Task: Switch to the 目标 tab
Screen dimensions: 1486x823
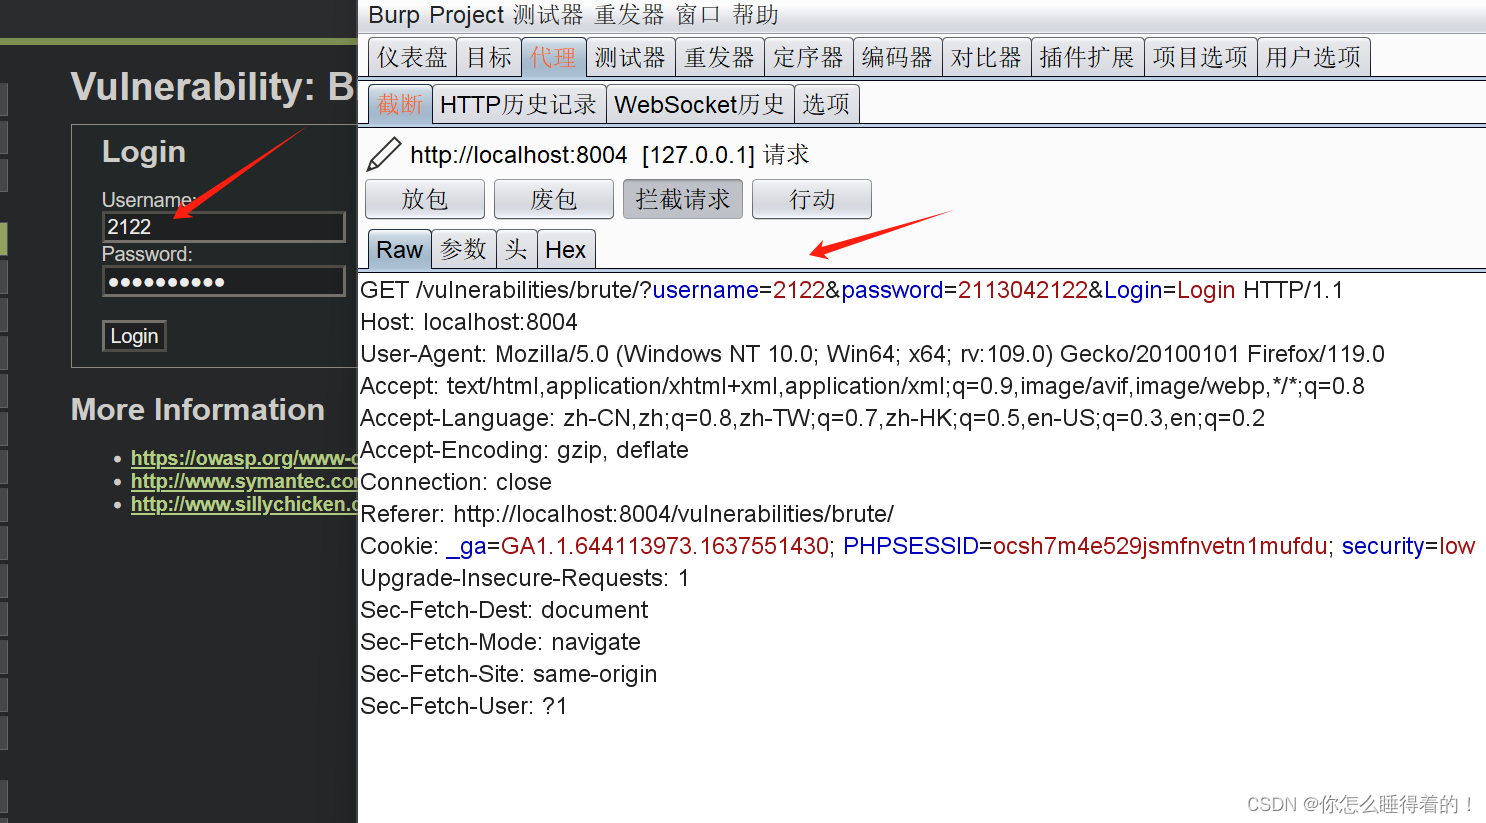Action: coord(489,57)
